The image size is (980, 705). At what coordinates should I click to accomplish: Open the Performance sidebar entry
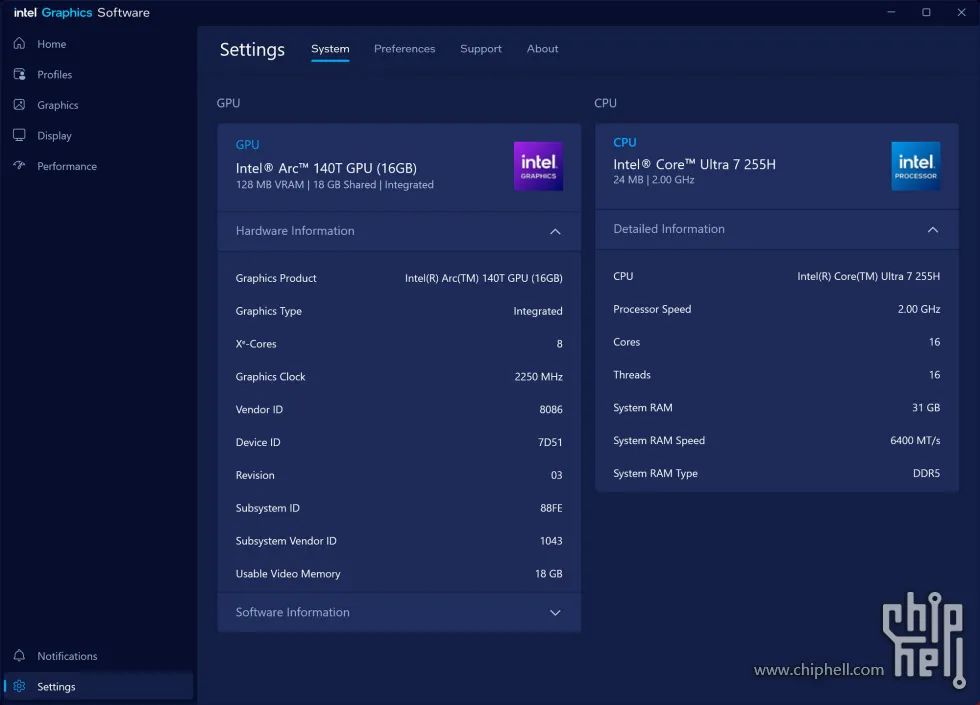pos(67,166)
